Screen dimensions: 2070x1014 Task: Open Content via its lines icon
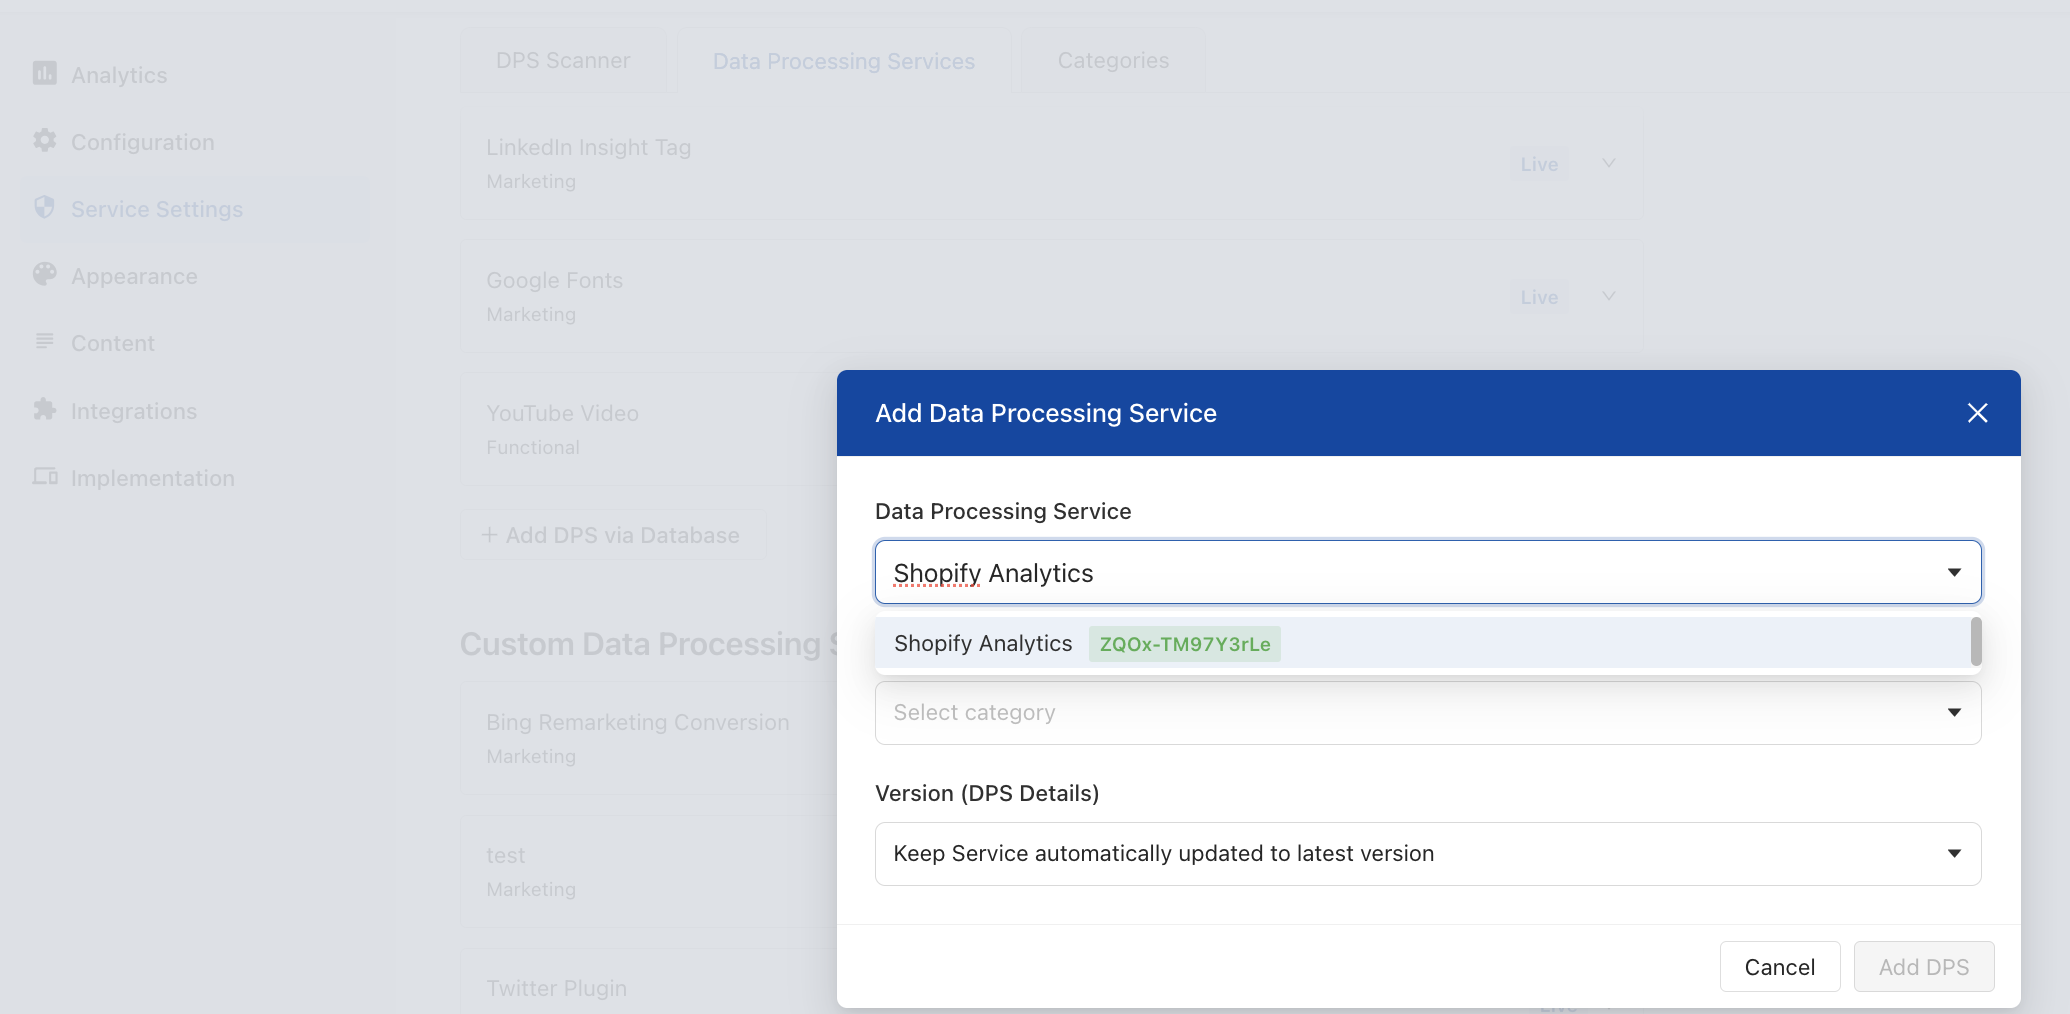coord(45,341)
